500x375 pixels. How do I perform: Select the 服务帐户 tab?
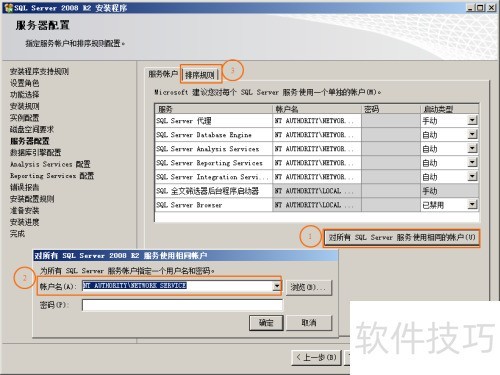[163, 74]
